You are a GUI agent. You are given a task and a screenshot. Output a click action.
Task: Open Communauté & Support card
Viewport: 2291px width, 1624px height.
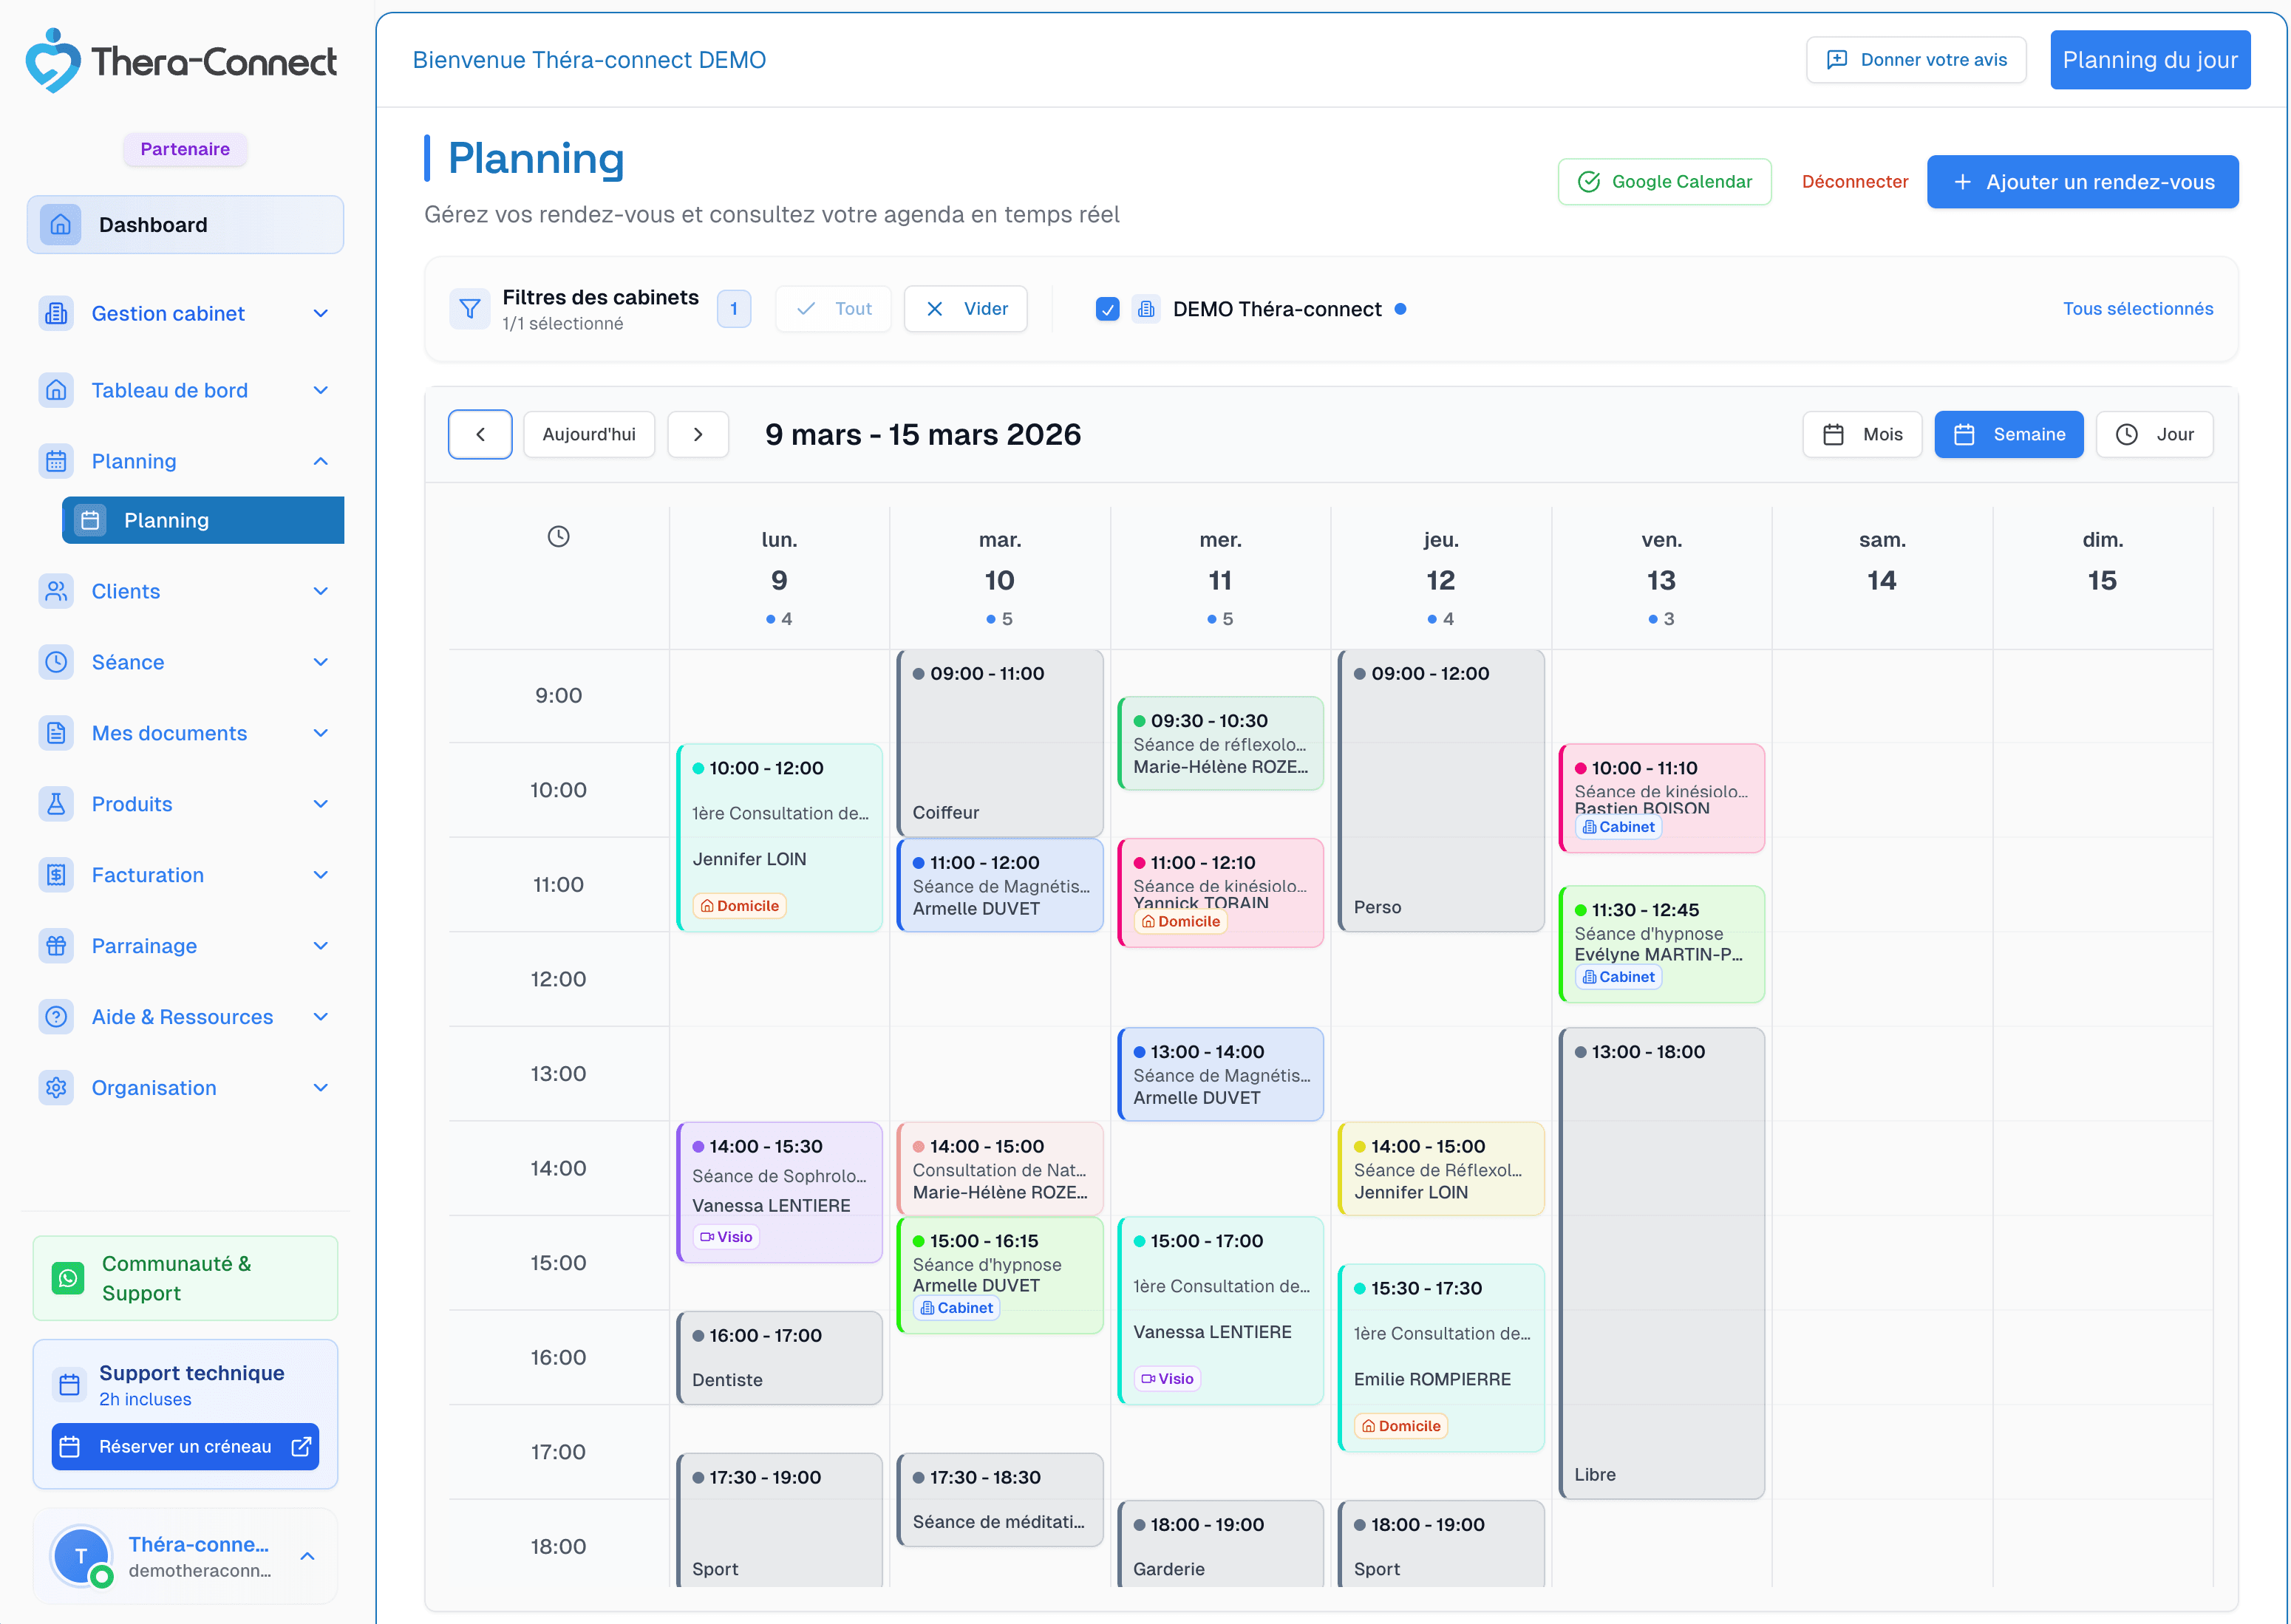pos(185,1278)
